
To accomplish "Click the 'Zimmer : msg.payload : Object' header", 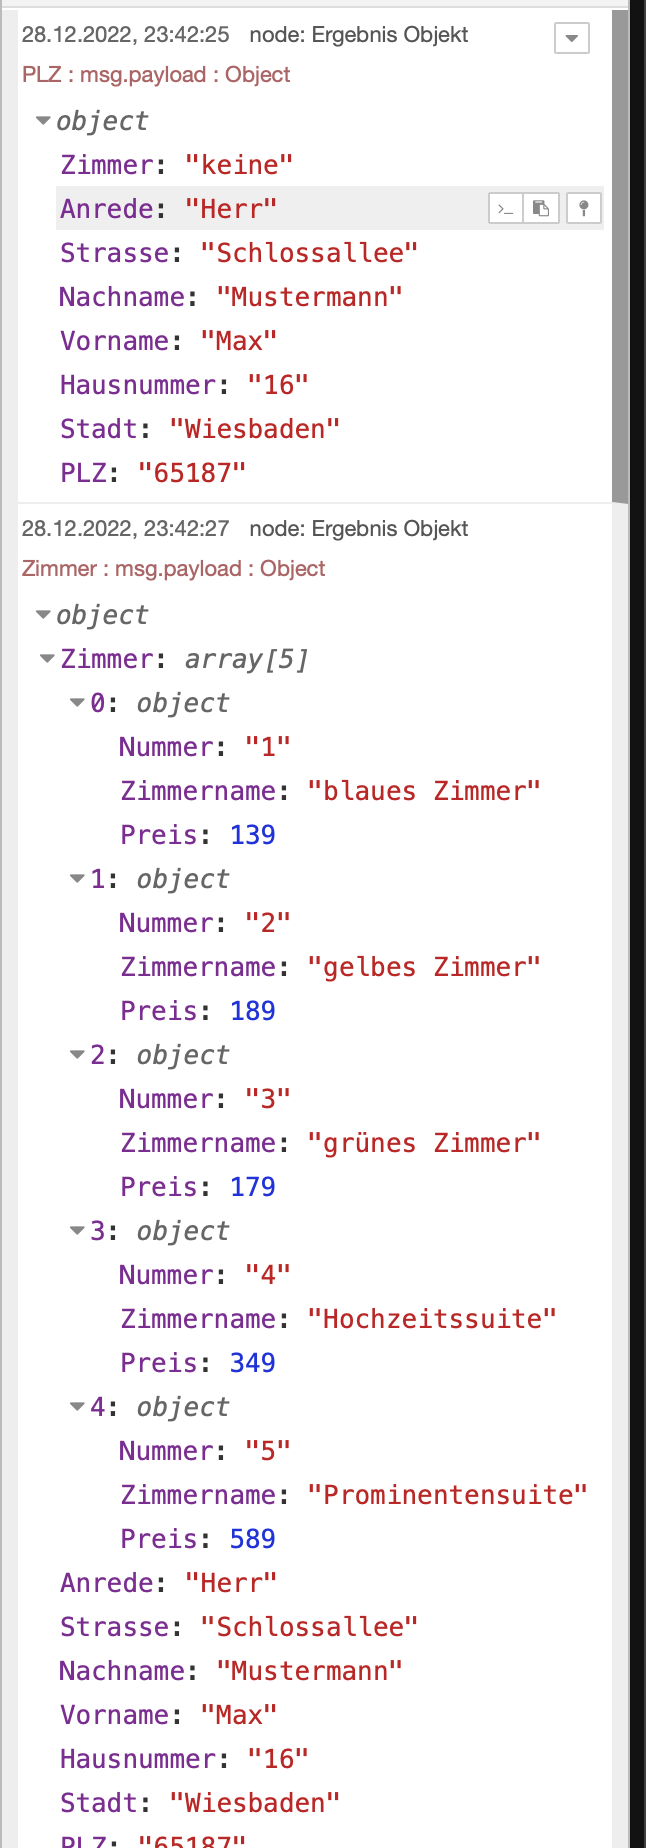I will 174,569.
